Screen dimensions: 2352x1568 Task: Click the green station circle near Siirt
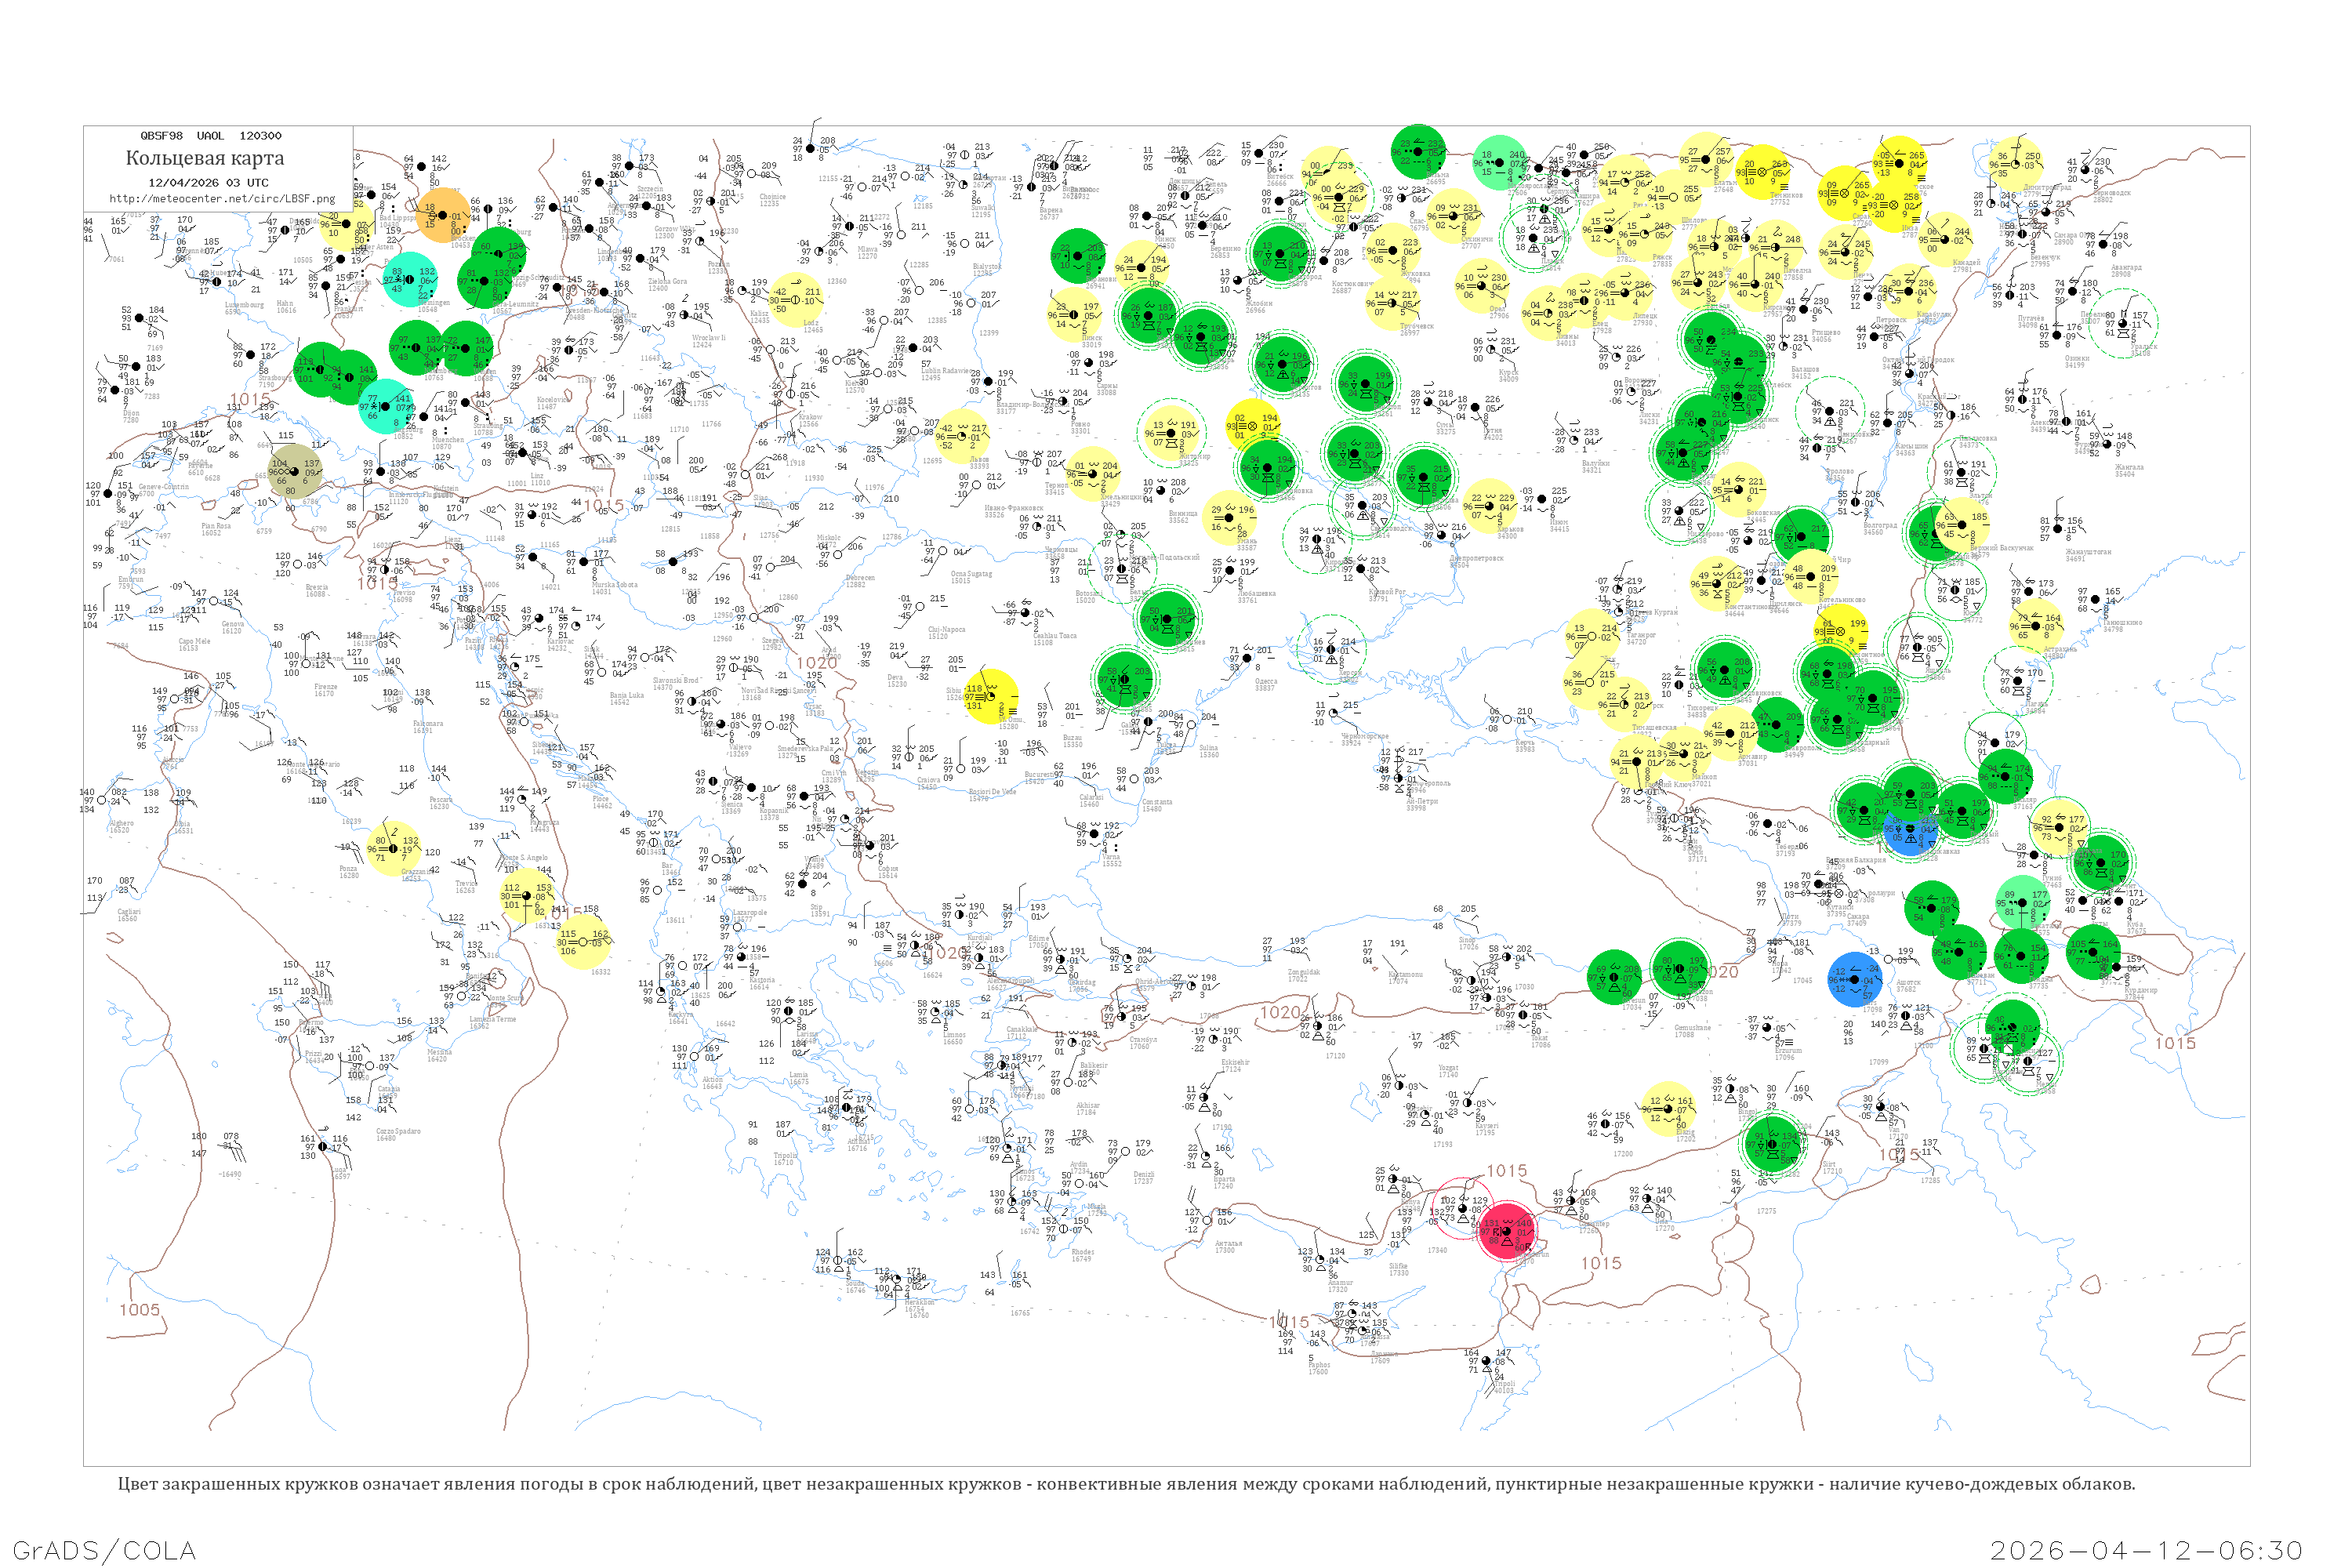click(x=1773, y=1146)
